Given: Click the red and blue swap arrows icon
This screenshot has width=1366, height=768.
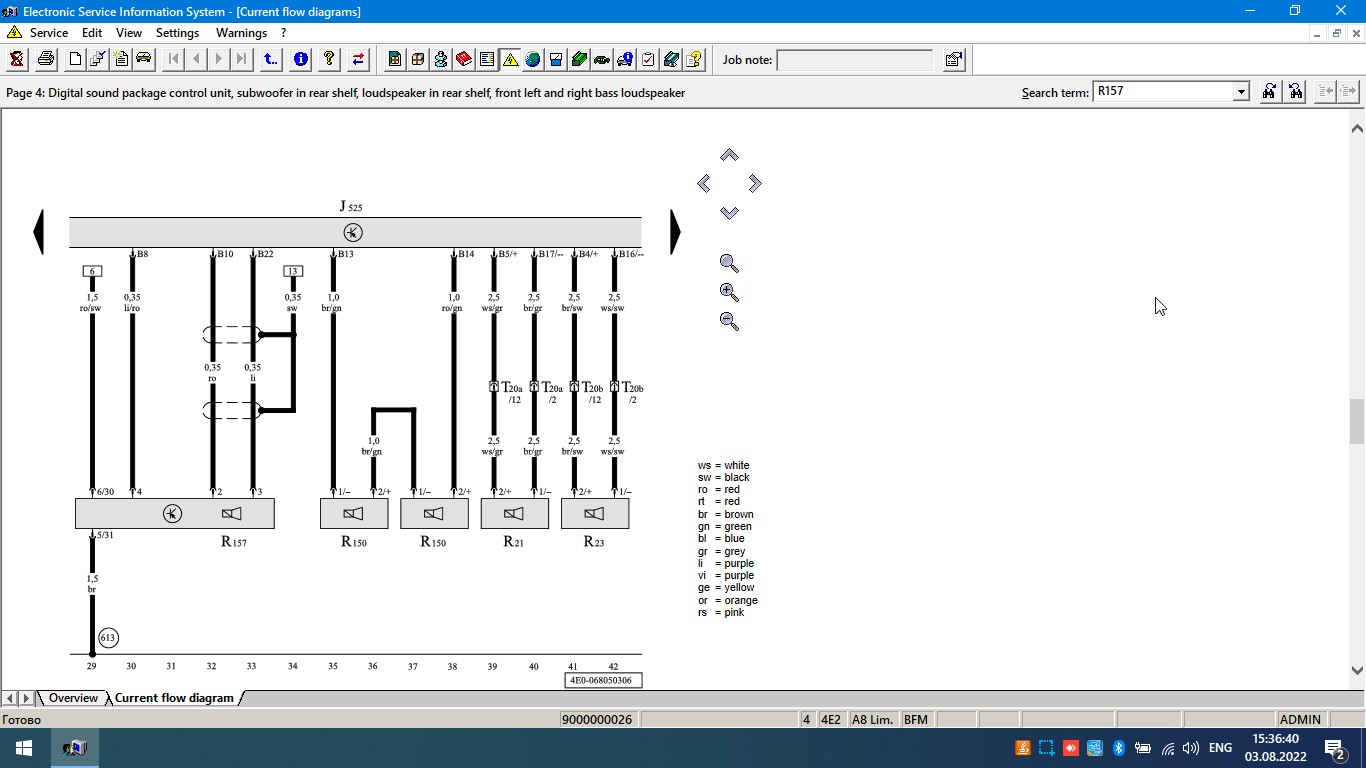Looking at the screenshot, I should (x=358, y=59).
